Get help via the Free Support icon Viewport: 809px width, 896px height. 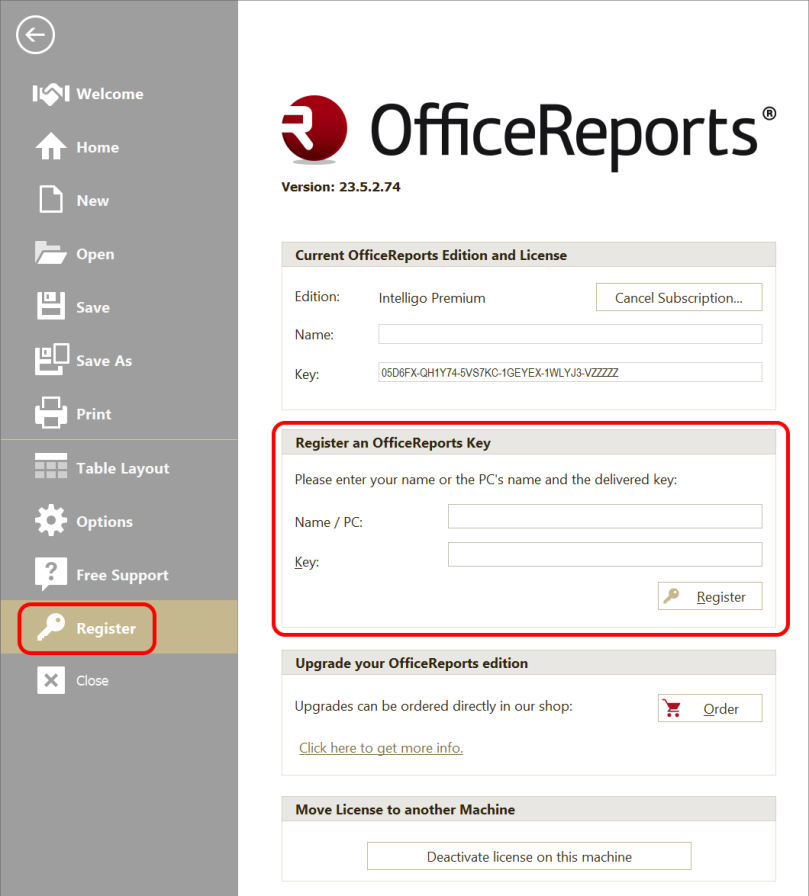[x=50, y=574]
